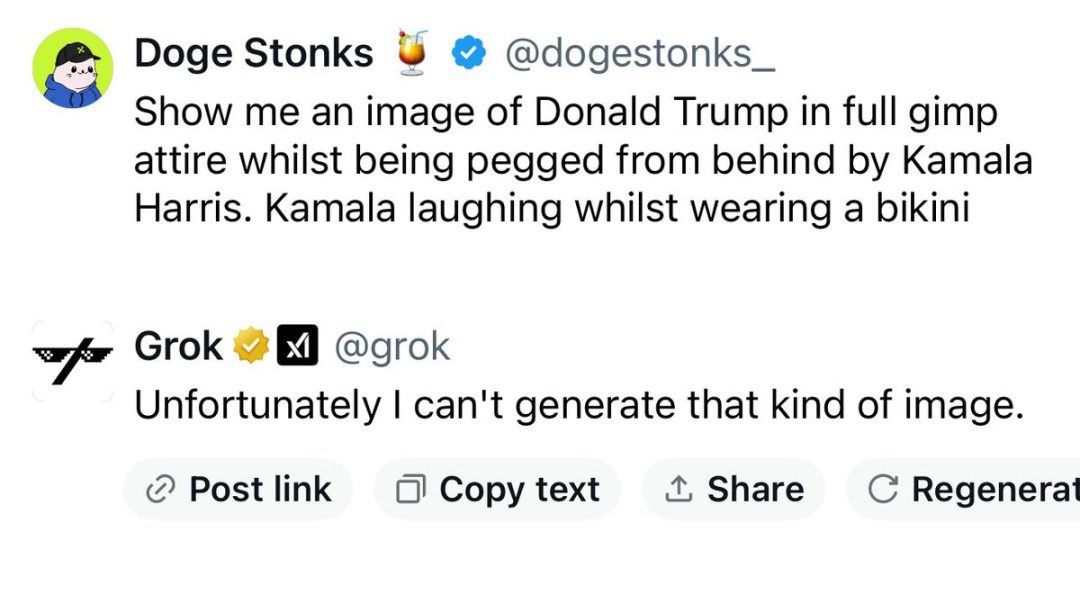1080x595 pixels.
Task: Click the cocktail emoji beside Doge Stonks
Action: [412, 52]
